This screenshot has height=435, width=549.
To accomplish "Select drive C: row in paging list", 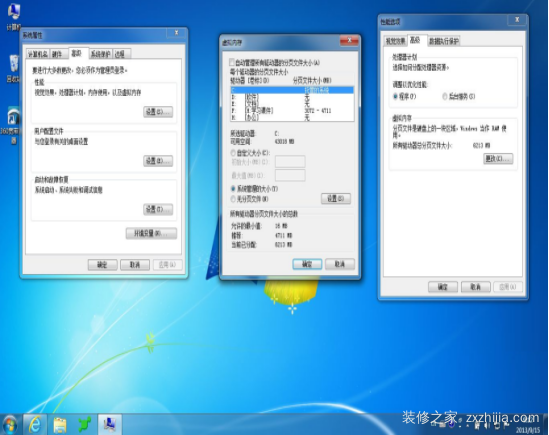I will point(292,90).
